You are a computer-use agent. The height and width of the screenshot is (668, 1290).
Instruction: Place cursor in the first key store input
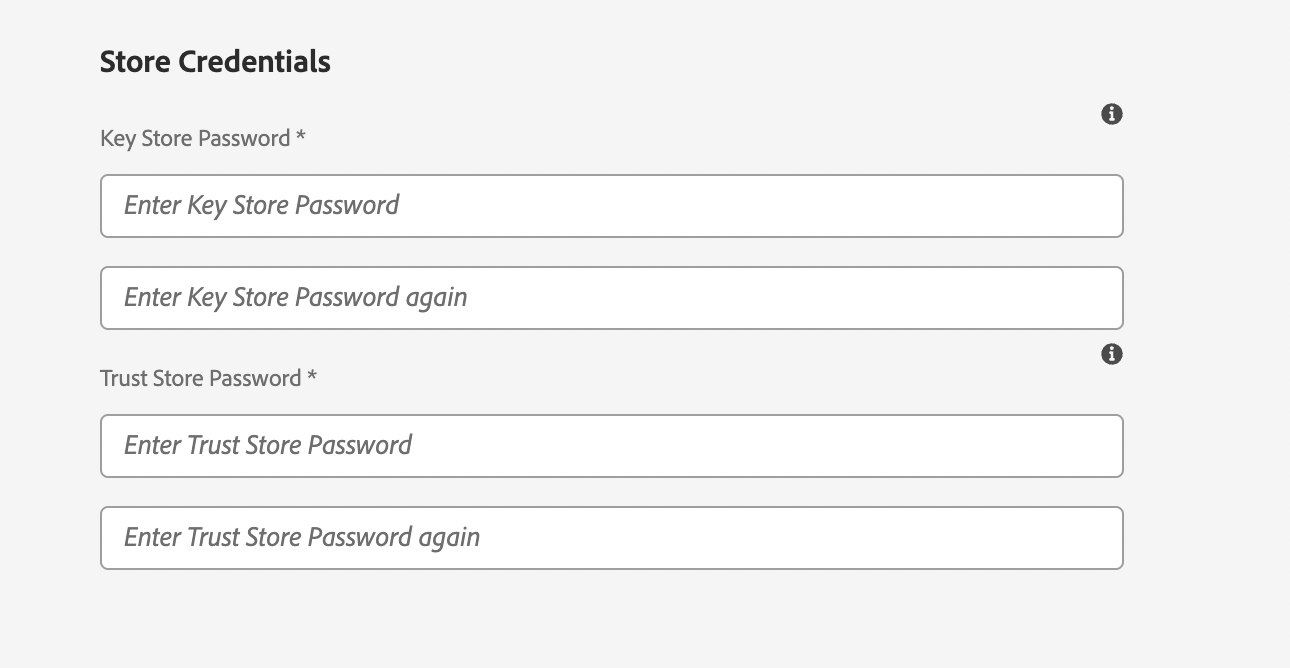611,206
